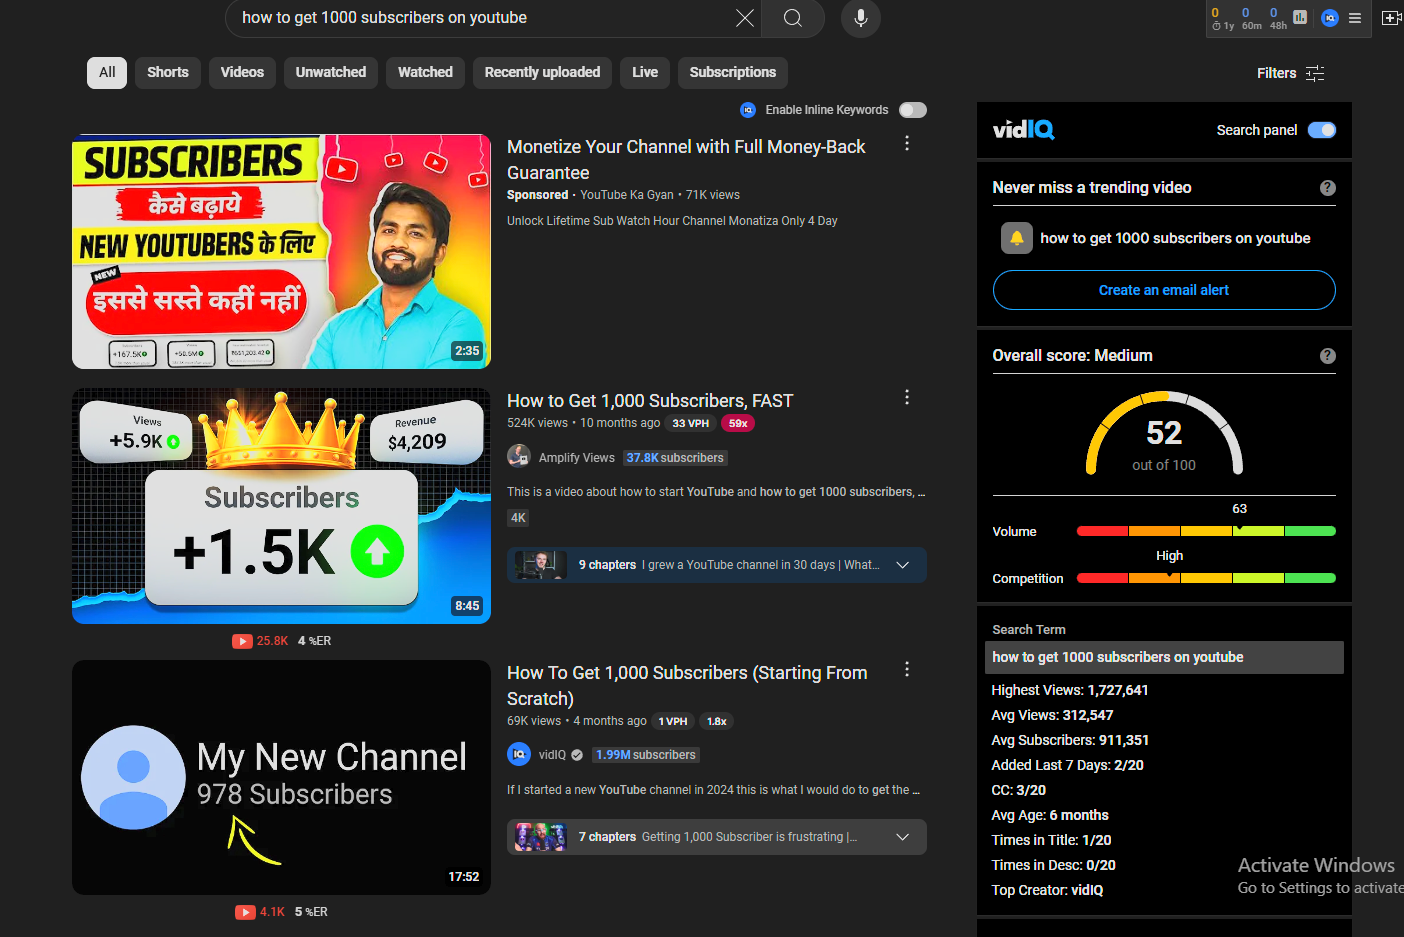Open options menu for the Starting From Scratch video

907,669
